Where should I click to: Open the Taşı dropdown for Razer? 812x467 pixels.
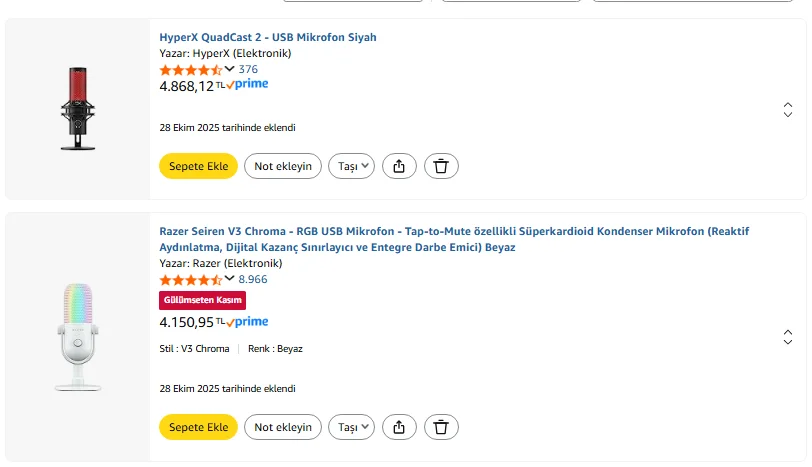click(352, 427)
